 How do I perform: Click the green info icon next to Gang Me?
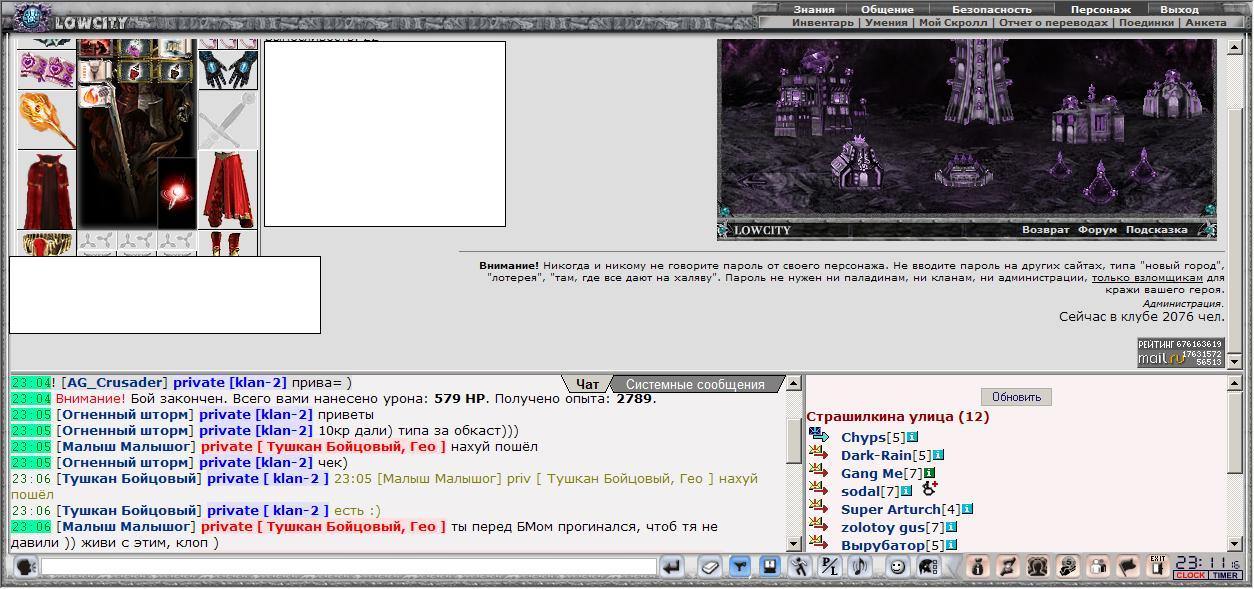[929, 473]
